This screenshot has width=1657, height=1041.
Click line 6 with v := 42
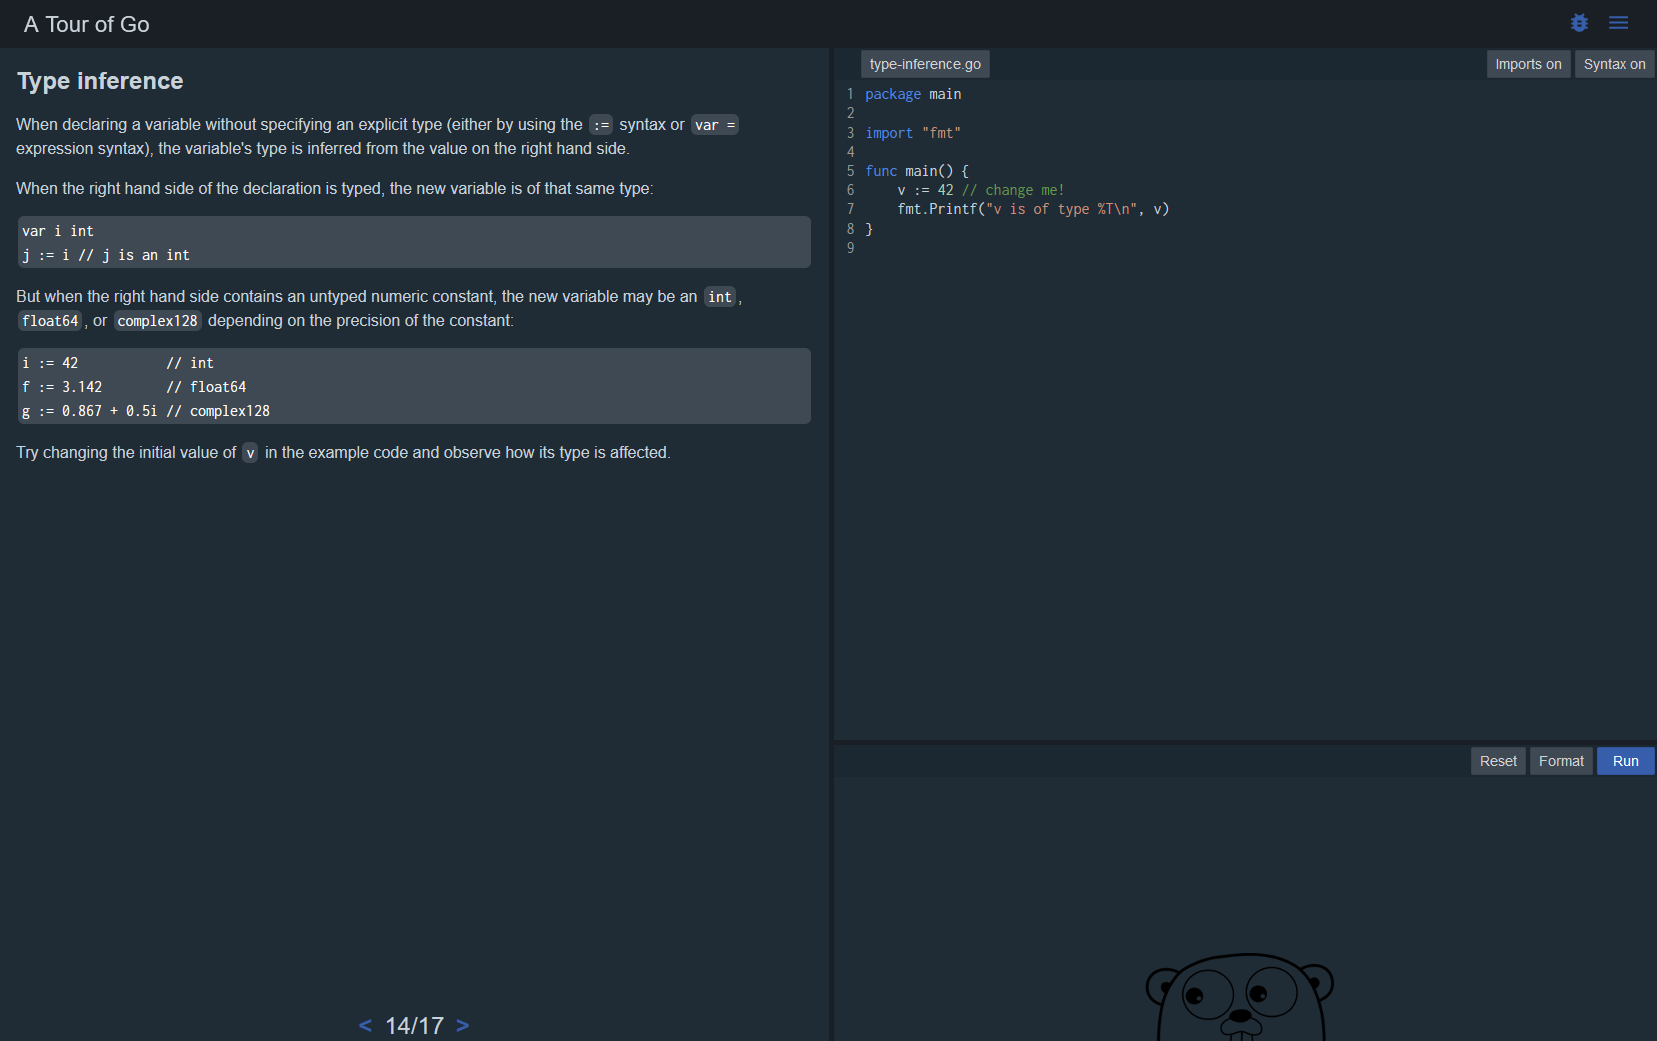point(979,190)
